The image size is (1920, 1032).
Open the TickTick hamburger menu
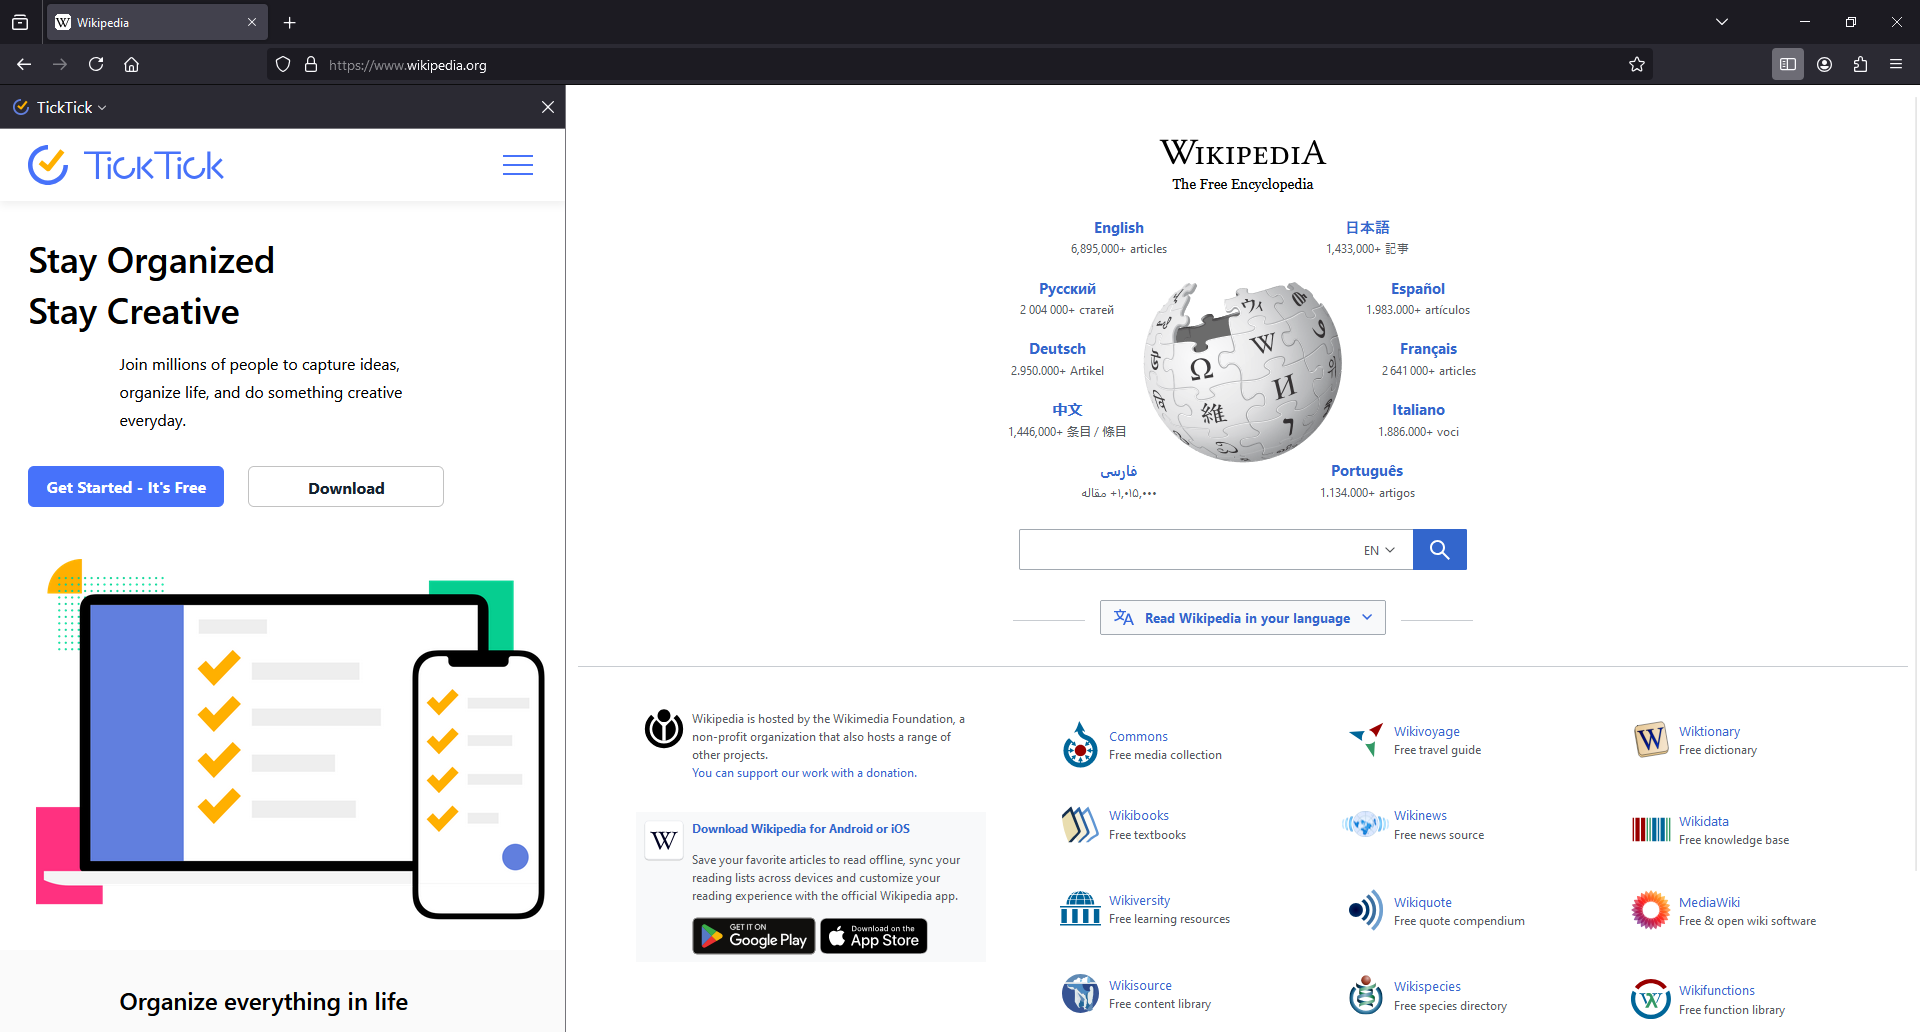click(517, 165)
